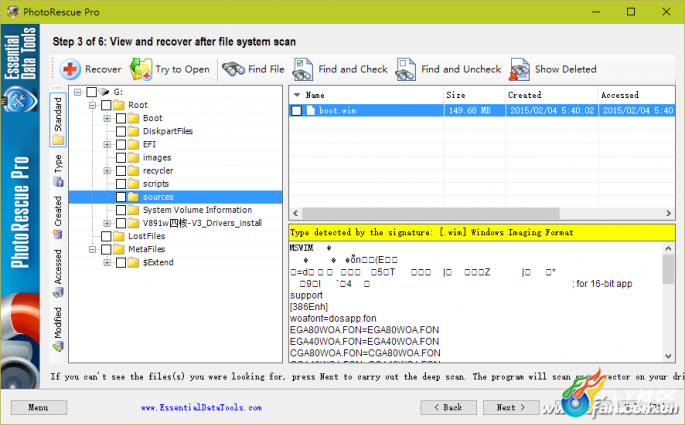Click the preview pane scroll down arrow
The width and height of the screenshot is (685, 425).
click(668, 356)
